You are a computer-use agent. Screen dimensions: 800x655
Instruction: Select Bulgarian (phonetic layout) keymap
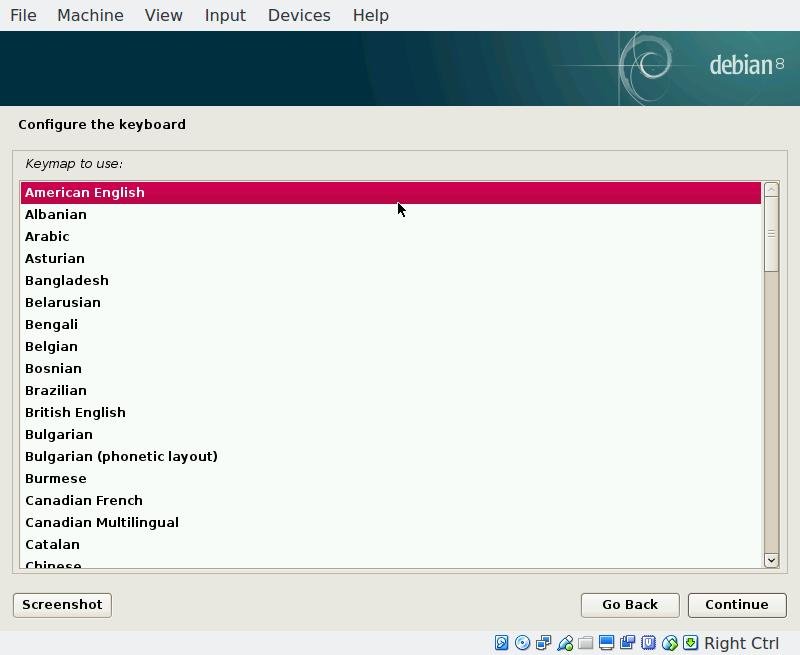tap(391, 456)
